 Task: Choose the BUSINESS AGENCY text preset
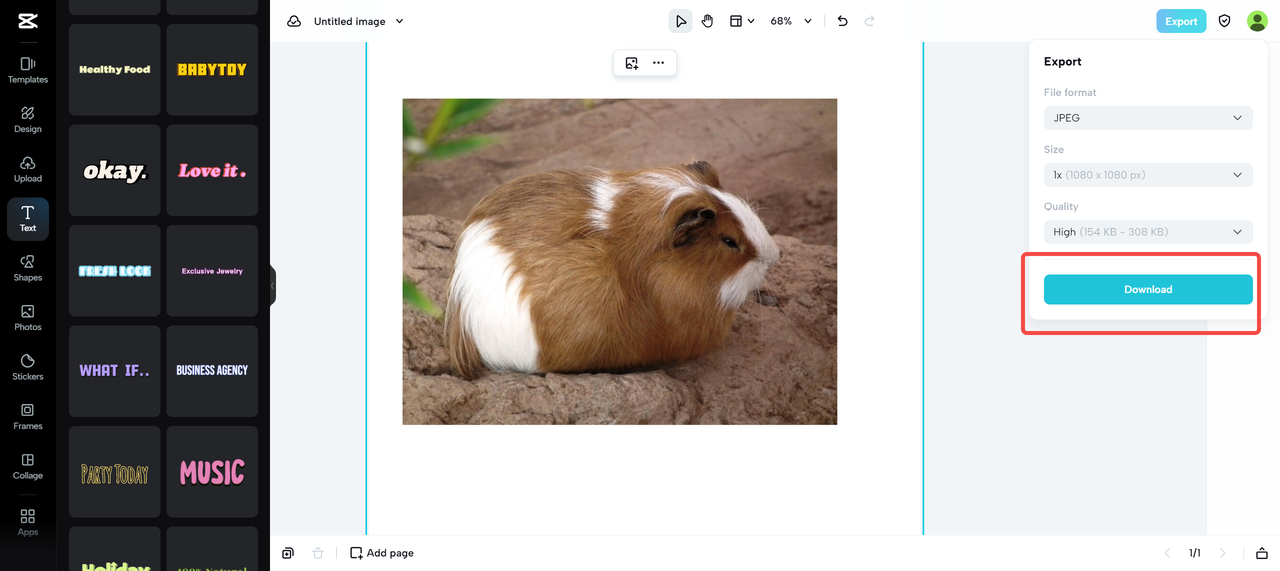pos(212,371)
